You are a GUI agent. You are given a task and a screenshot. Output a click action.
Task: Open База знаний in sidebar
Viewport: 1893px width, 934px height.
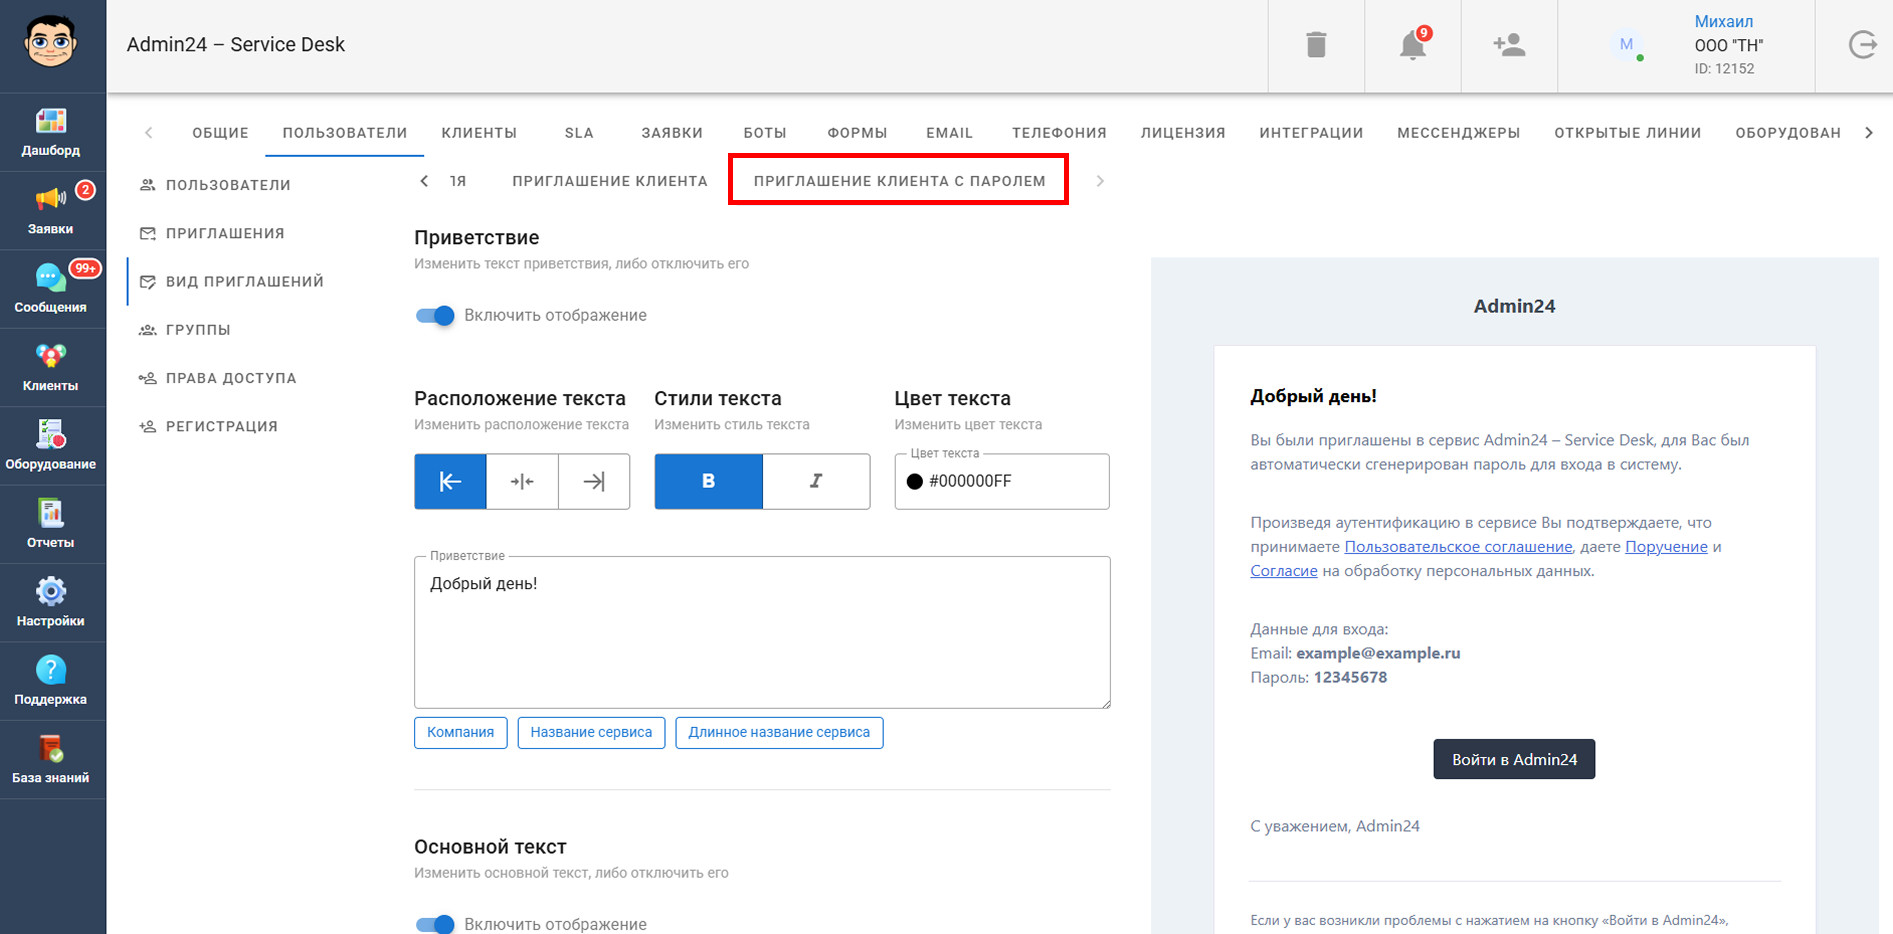coord(51,759)
